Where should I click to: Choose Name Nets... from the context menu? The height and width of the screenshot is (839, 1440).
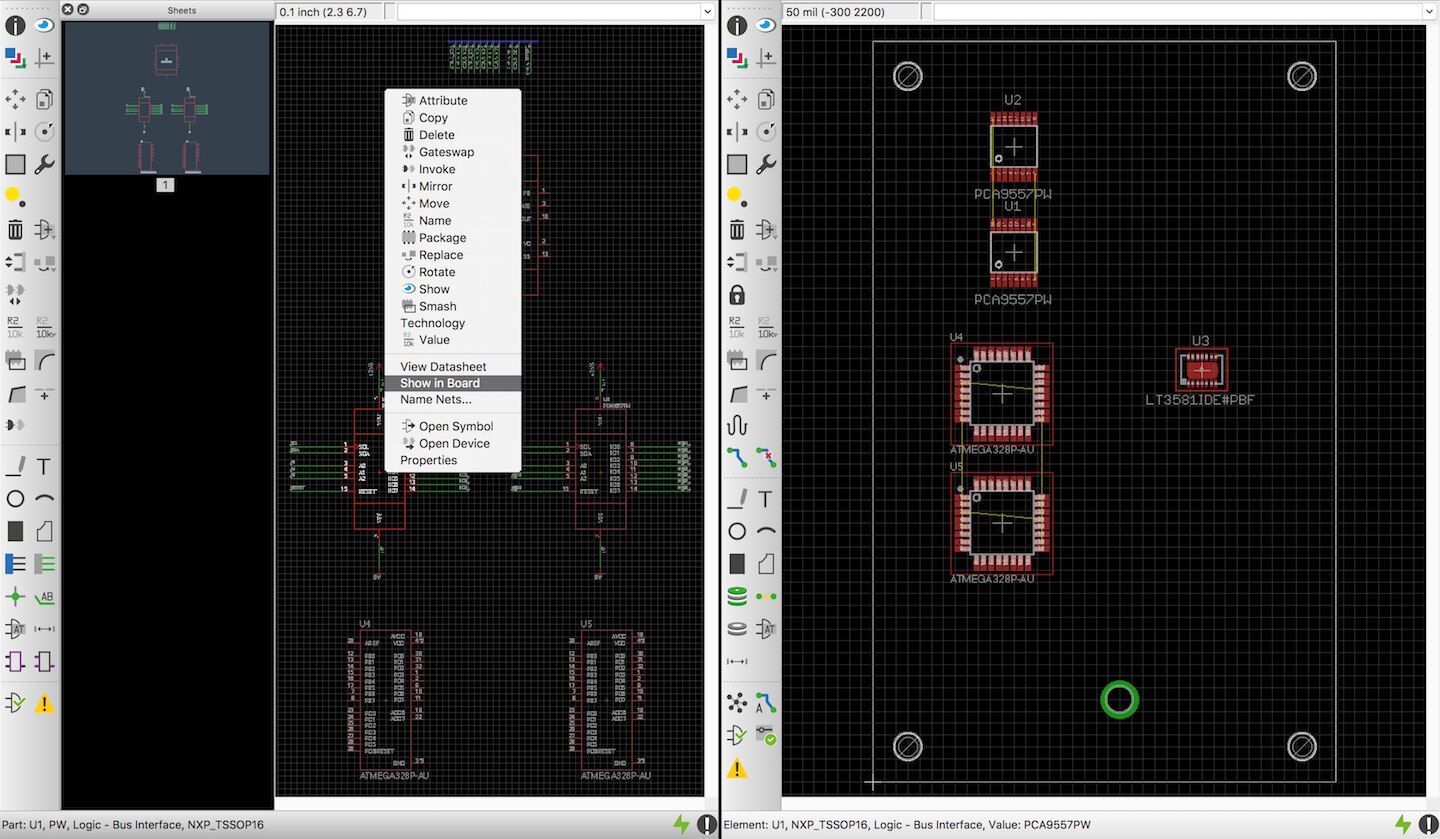coord(453,400)
